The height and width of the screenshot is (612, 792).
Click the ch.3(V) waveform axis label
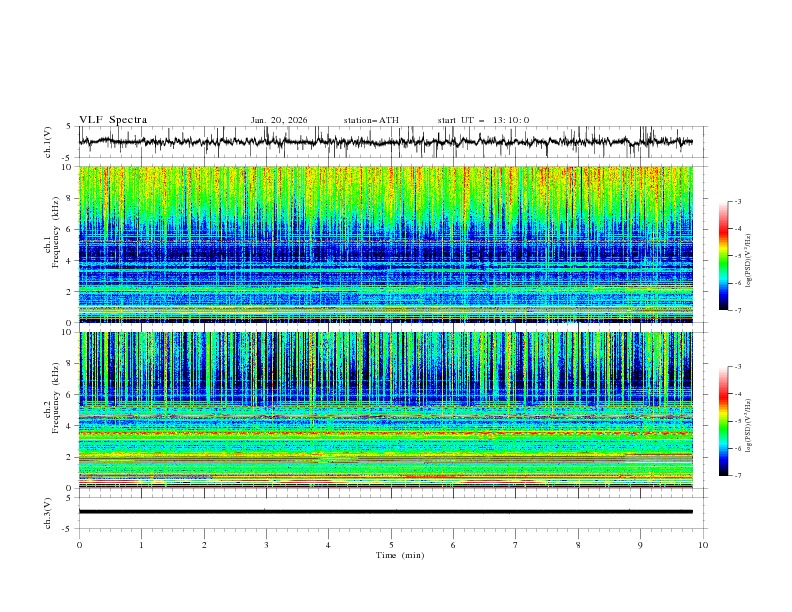click(49, 512)
